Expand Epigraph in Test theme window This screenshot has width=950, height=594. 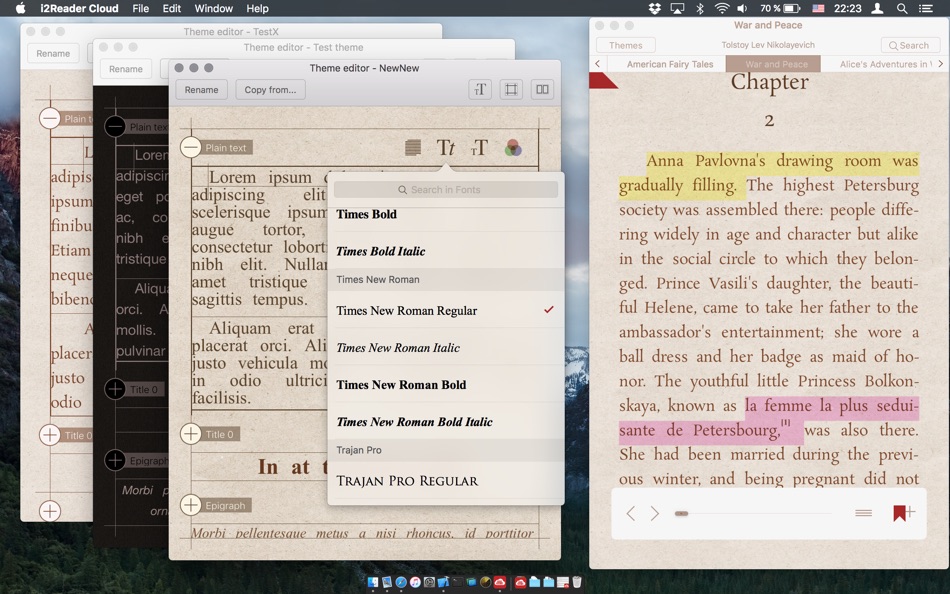click(115, 460)
